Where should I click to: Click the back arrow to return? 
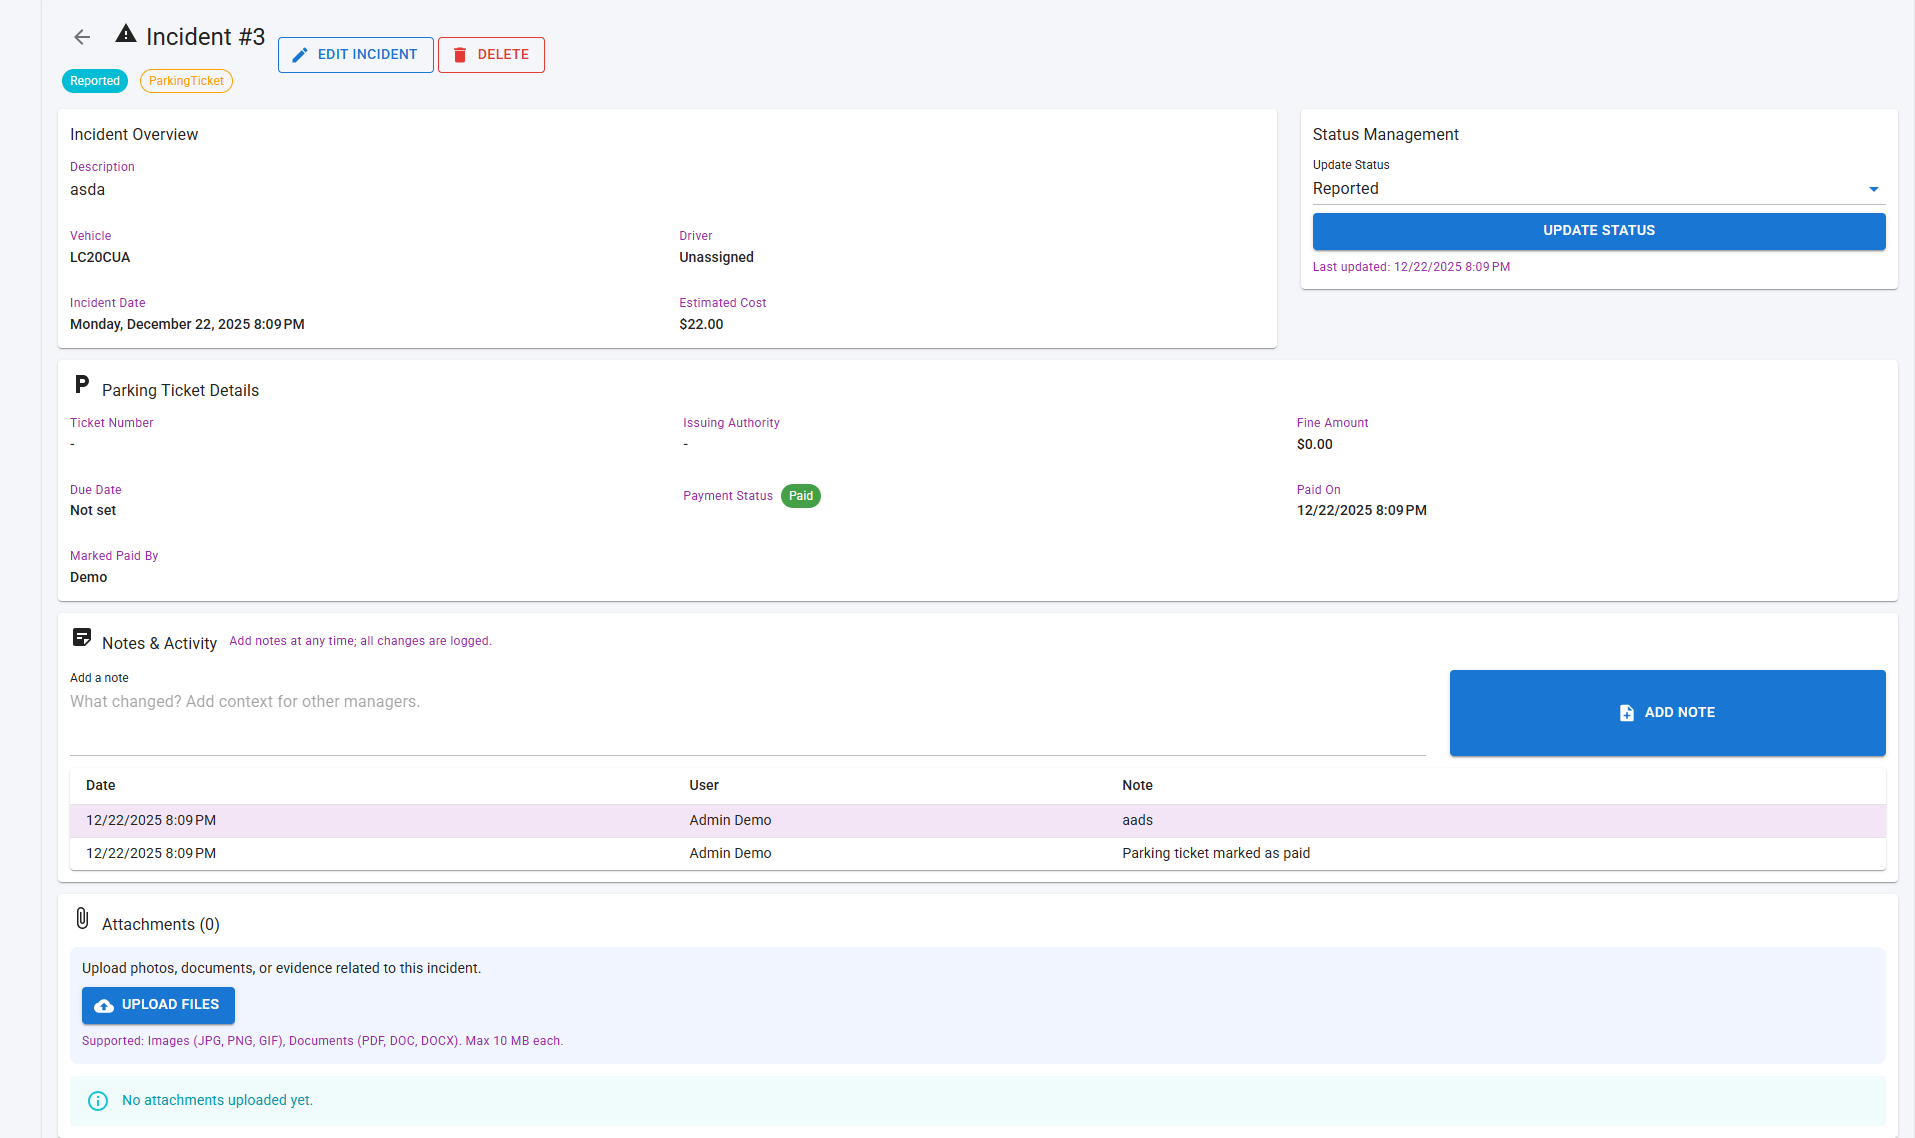pos(81,36)
